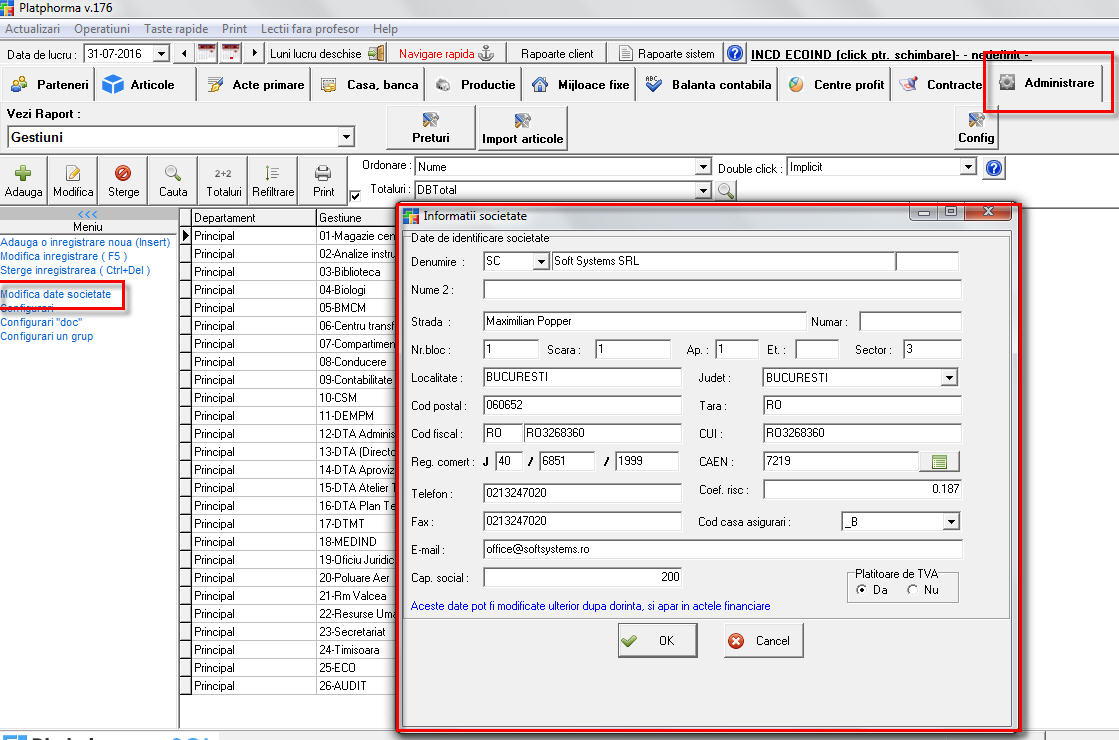Open Mijloace fixe module
The height and width of the screenshot is (740, 1119).
579,84
